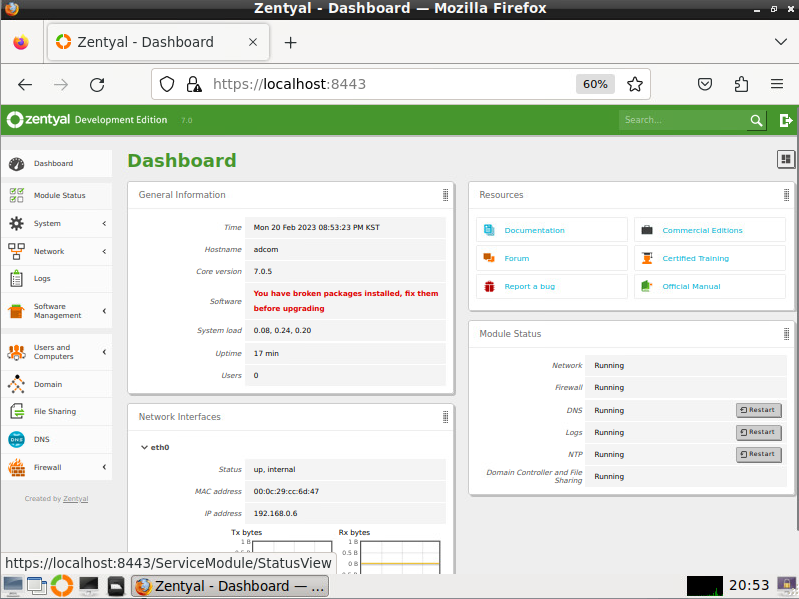Click the blue DNS icon
The width and height of the screenshot is (799, 599).
point(16,439)
